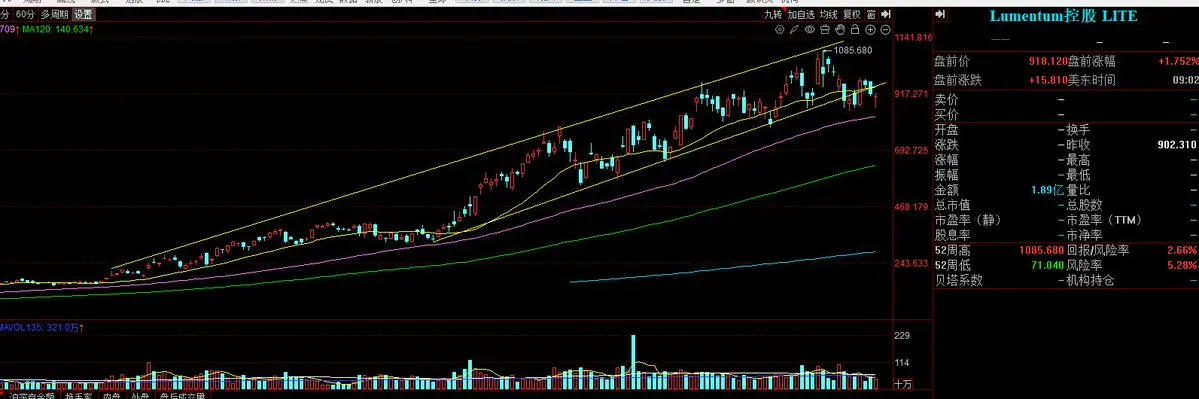Click the 风险率 value 5.28%

(x=1182, y=265)
